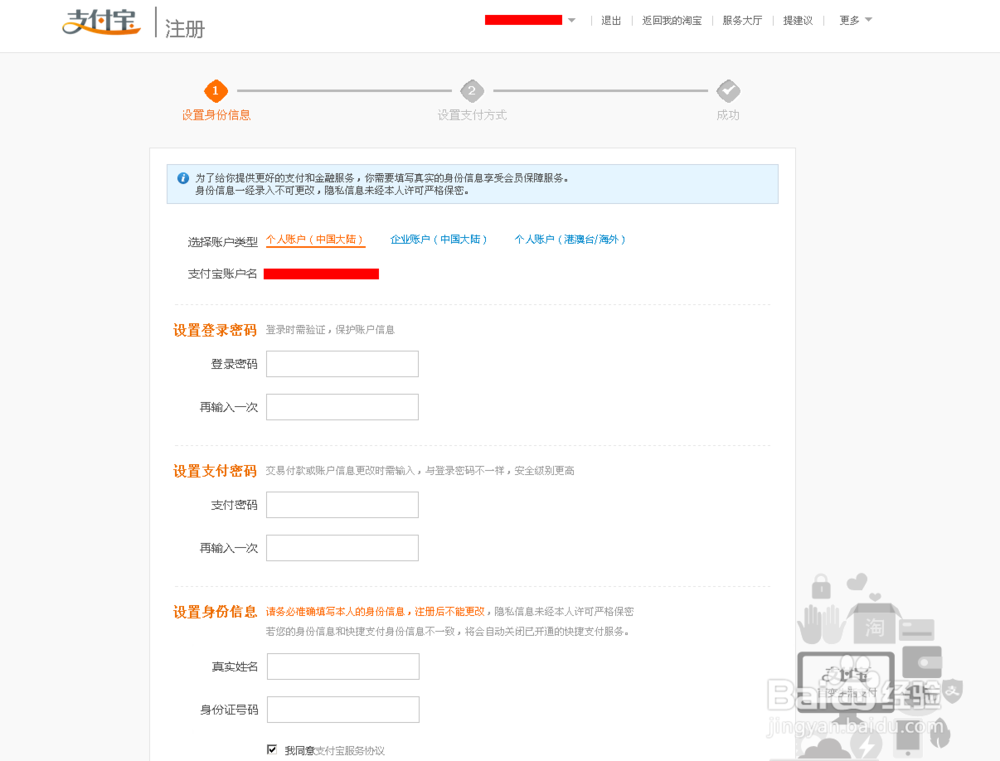This screenshot has width=1000, height=761.
Task: Click the shield watermark icon
Action: 953,692
